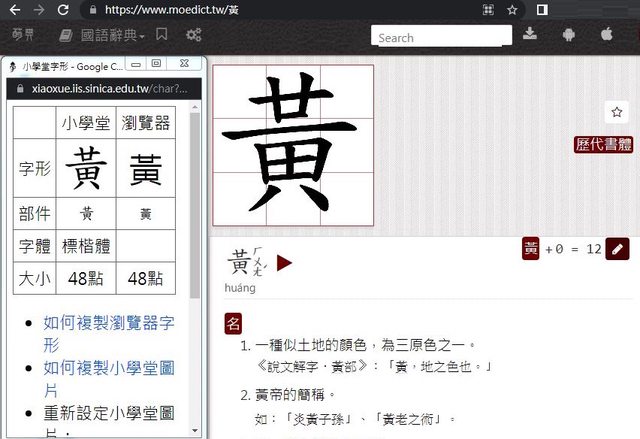640x439 pixels.
Task: Click the download icon in the navbar
Action: click(530, 34)
